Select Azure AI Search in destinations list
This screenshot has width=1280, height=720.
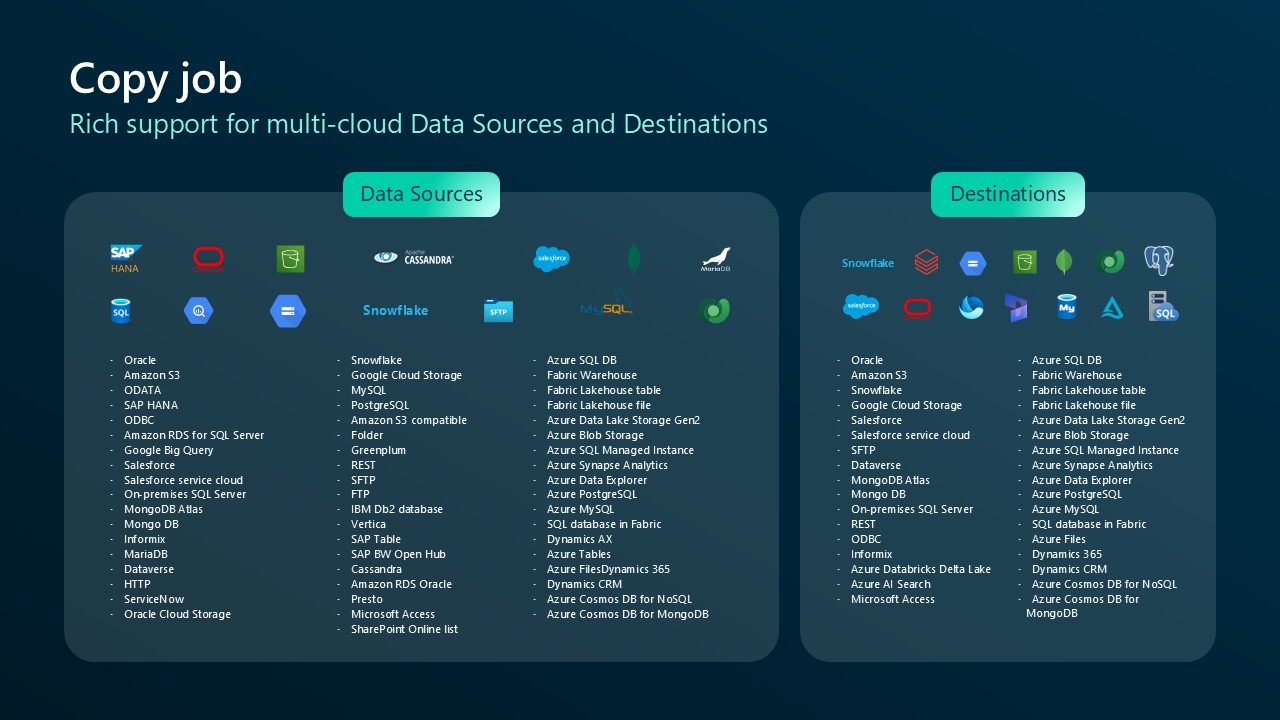pyautogui.click(x=890, y=584)
